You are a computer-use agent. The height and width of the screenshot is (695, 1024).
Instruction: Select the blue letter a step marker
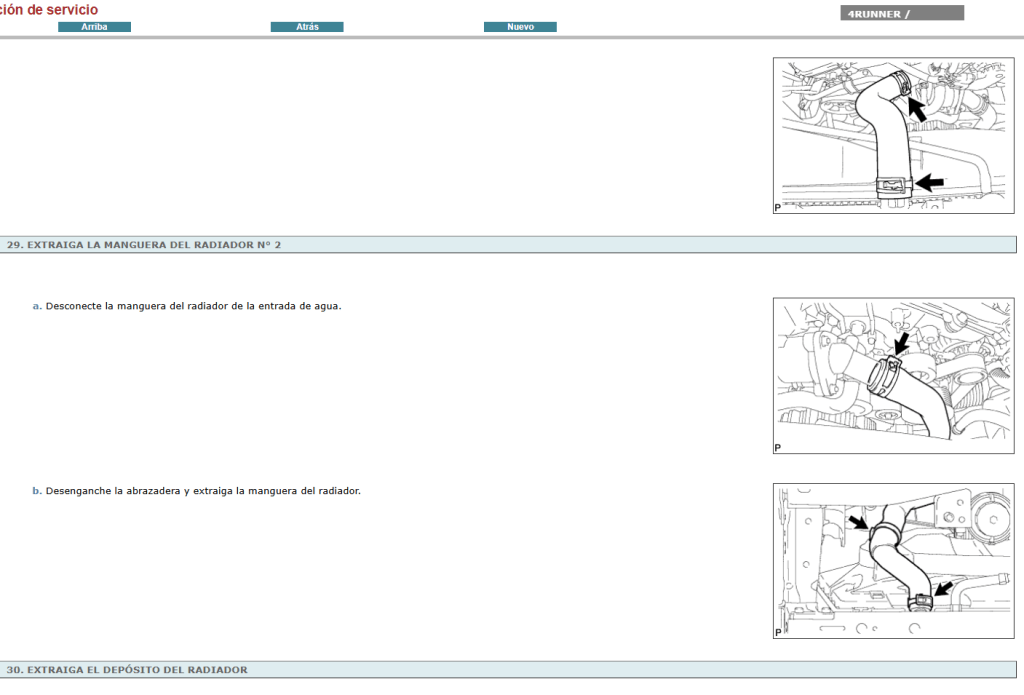point(33,306)
